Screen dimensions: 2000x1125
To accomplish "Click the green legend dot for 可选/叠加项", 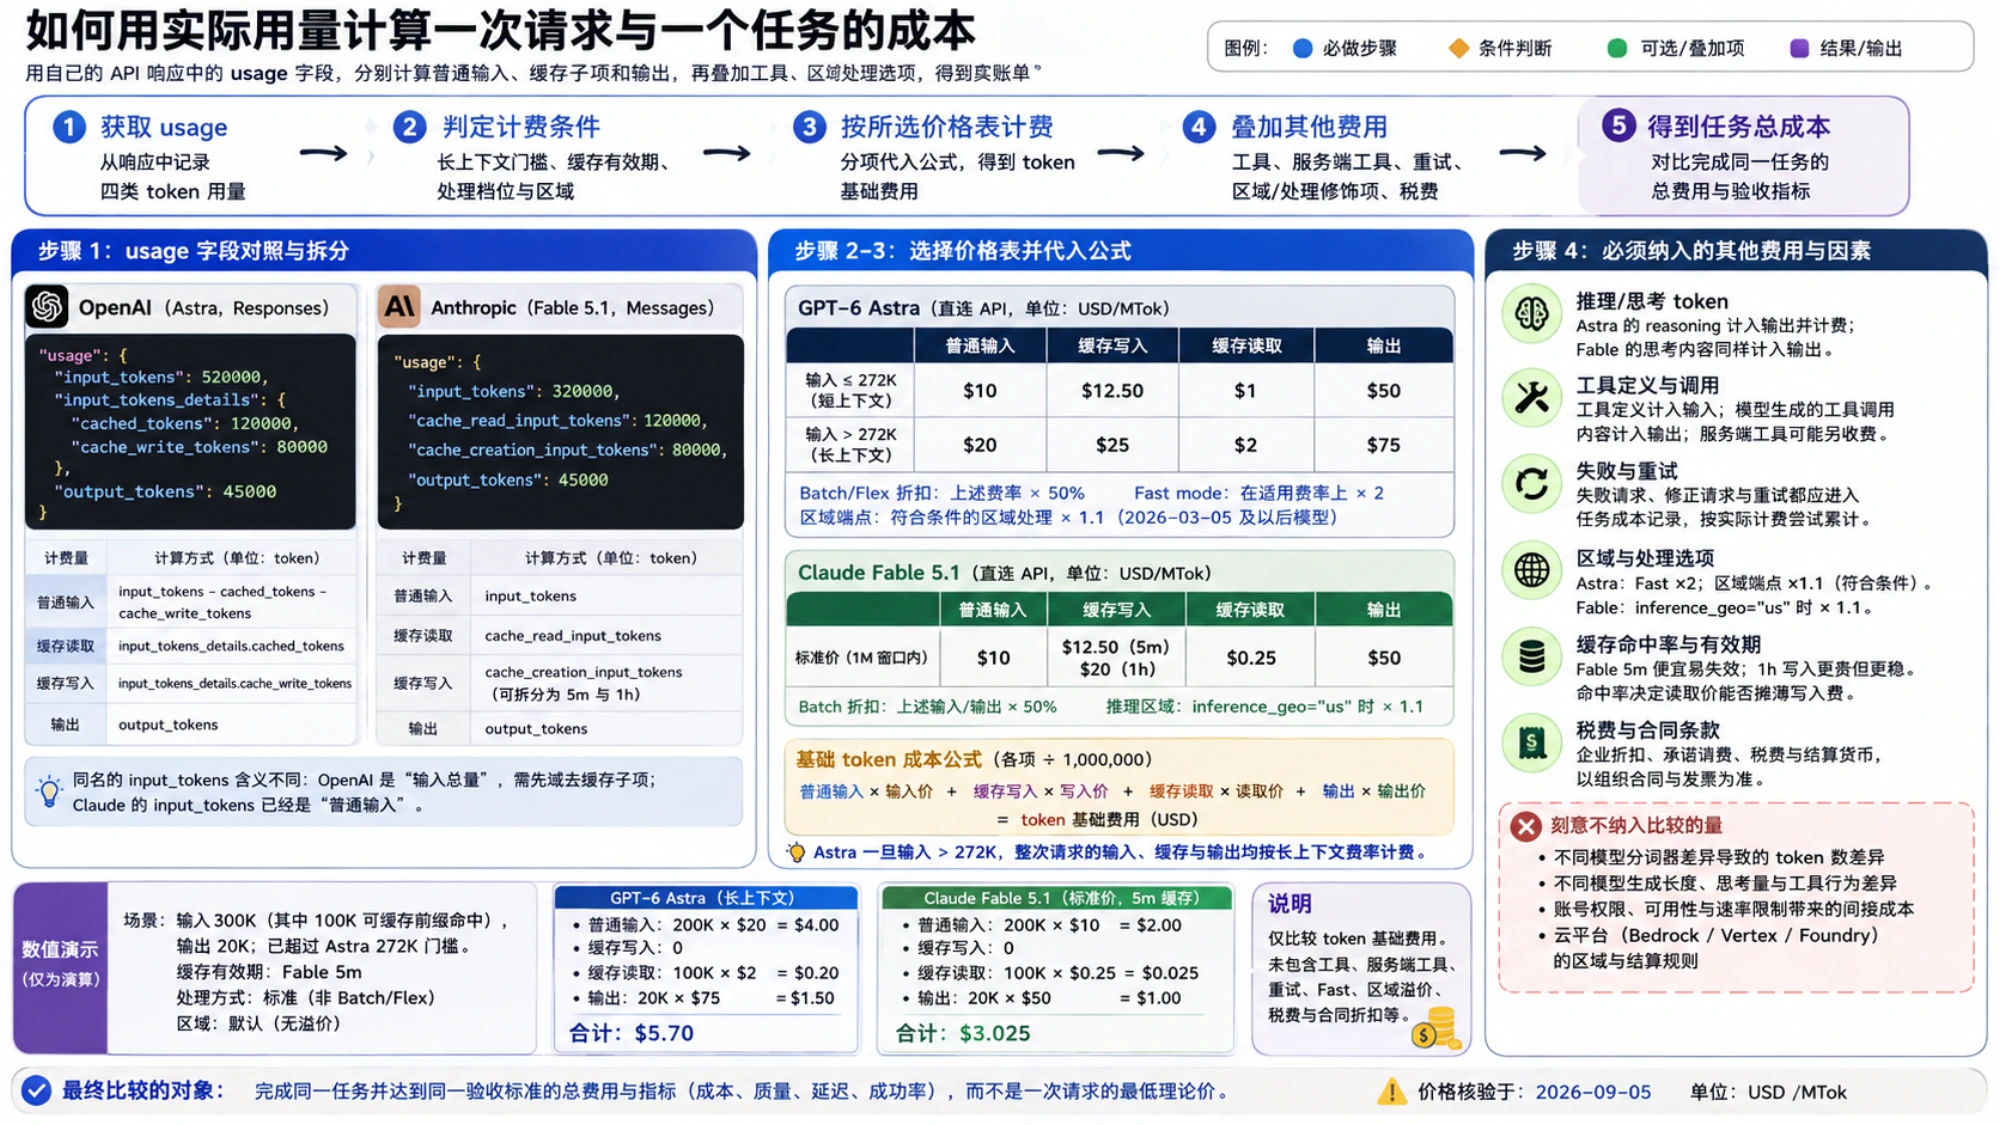I will [x=1617, y=48].
